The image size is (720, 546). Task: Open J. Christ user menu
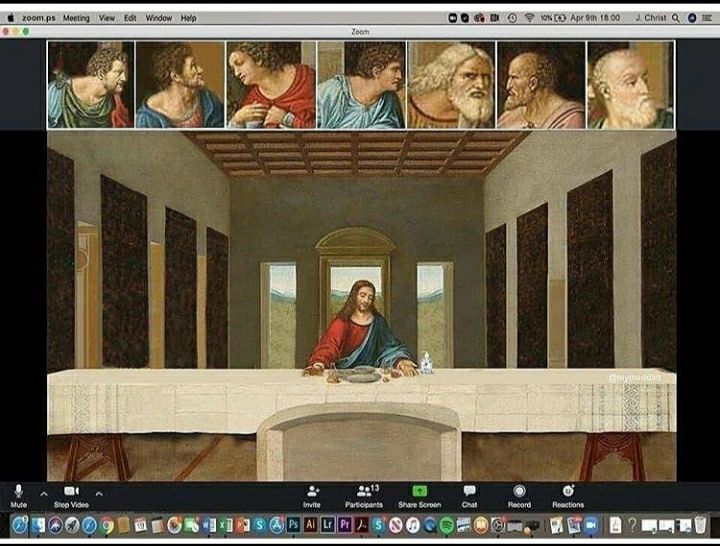click(651, 18)
